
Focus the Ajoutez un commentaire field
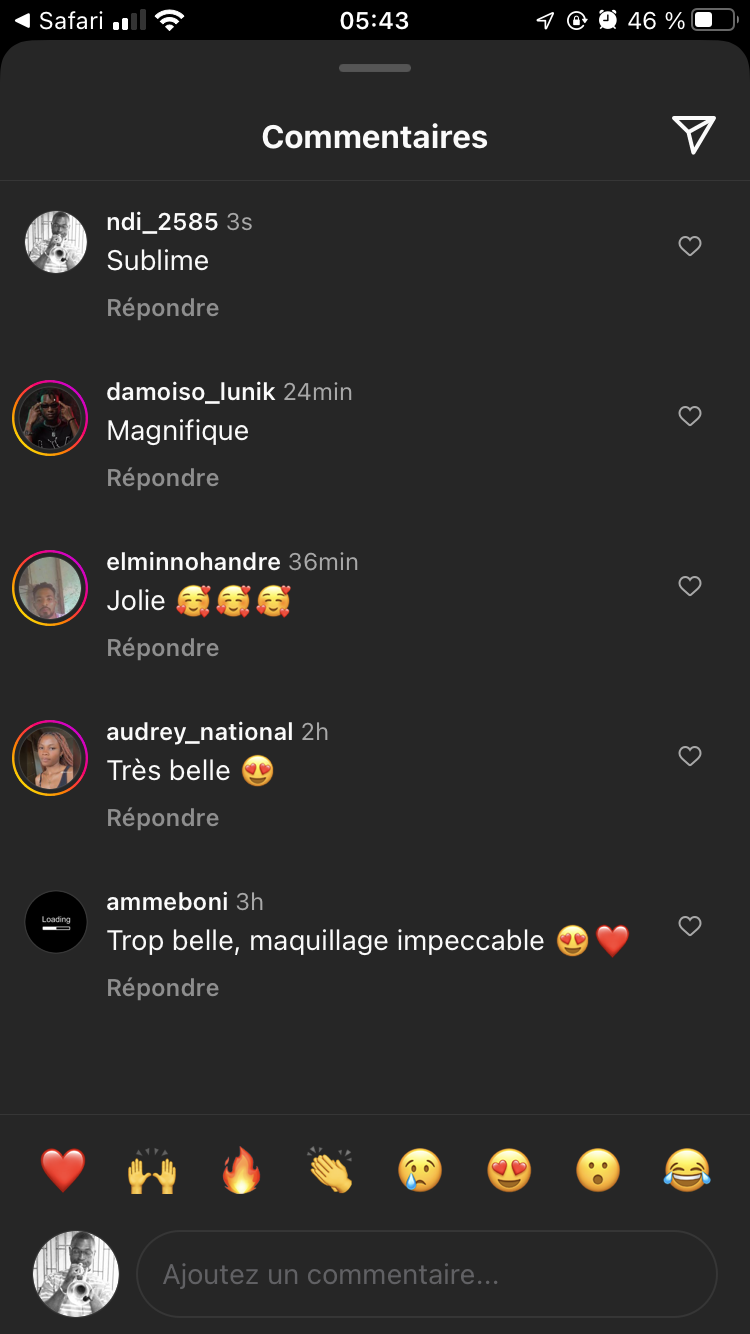pyautogui.click(x=427, y=1274)
